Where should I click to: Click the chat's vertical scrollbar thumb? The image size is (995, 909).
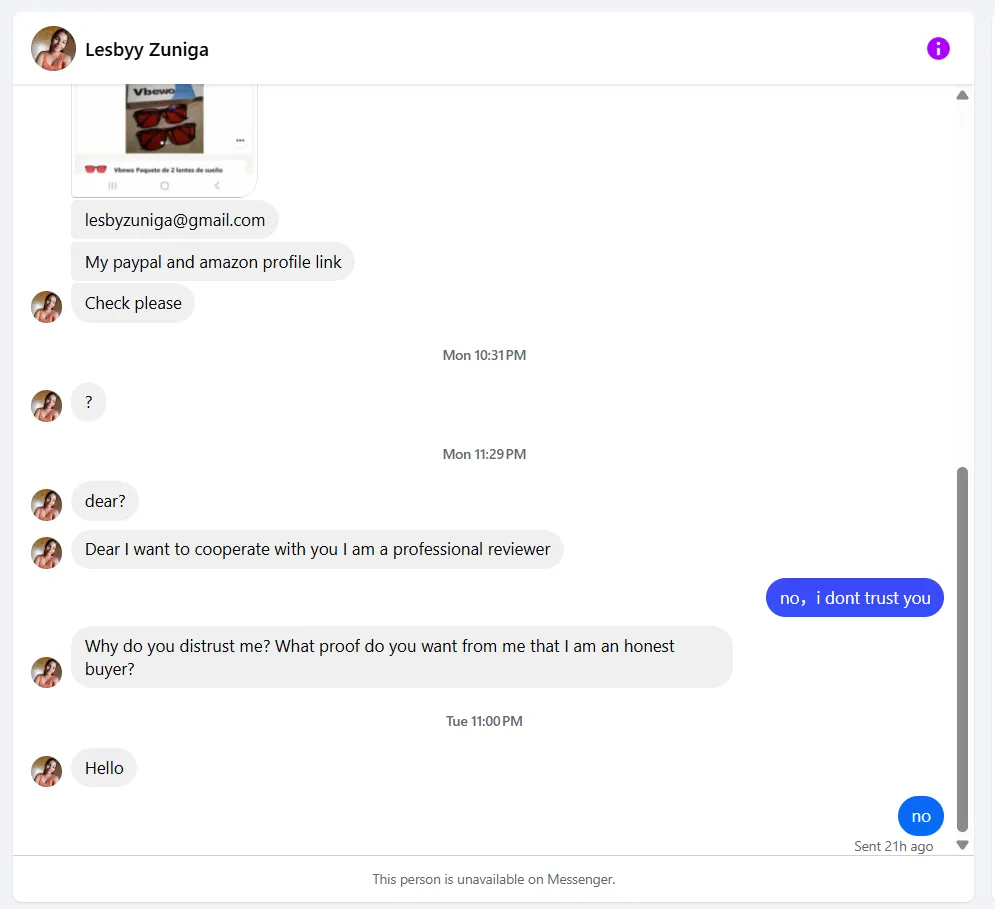[962, 648]
